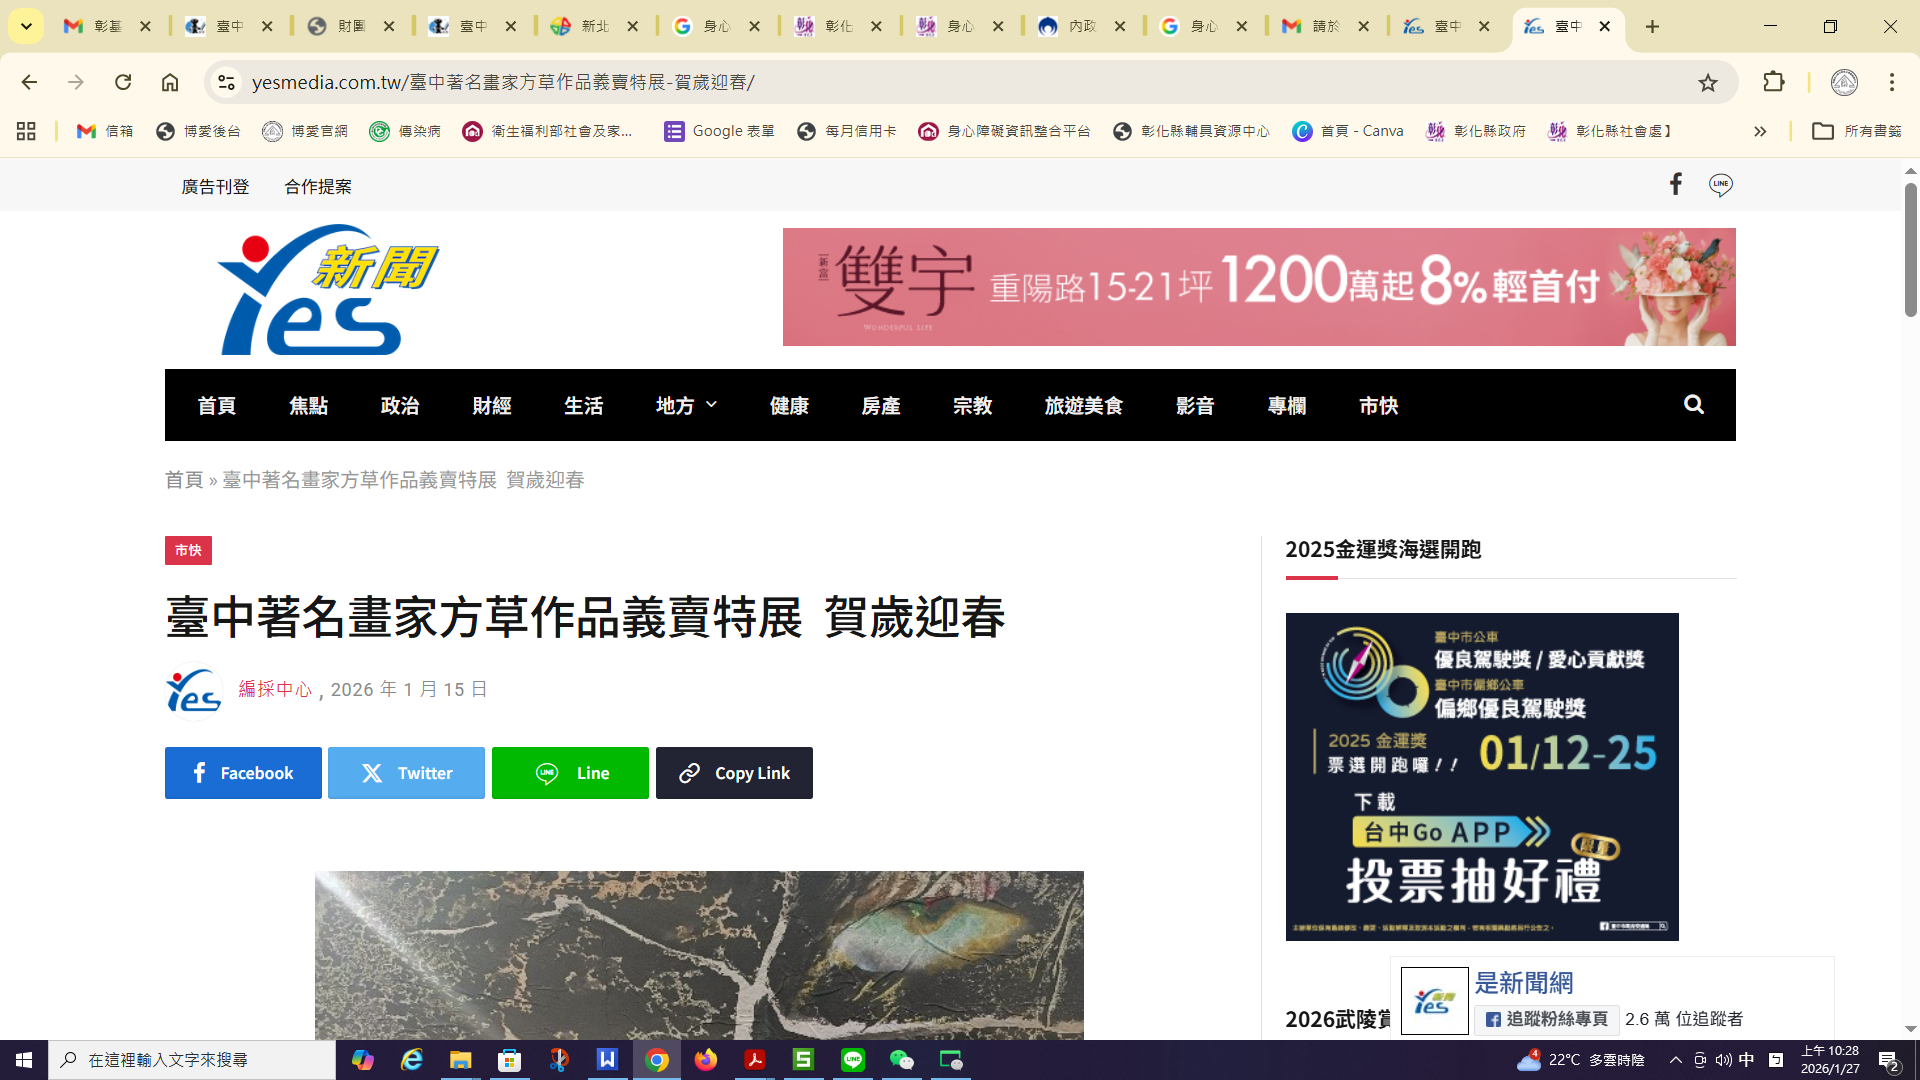Click the 編採中心 author link
This screenshot has width=1920, height=1080.
[275, 690]
